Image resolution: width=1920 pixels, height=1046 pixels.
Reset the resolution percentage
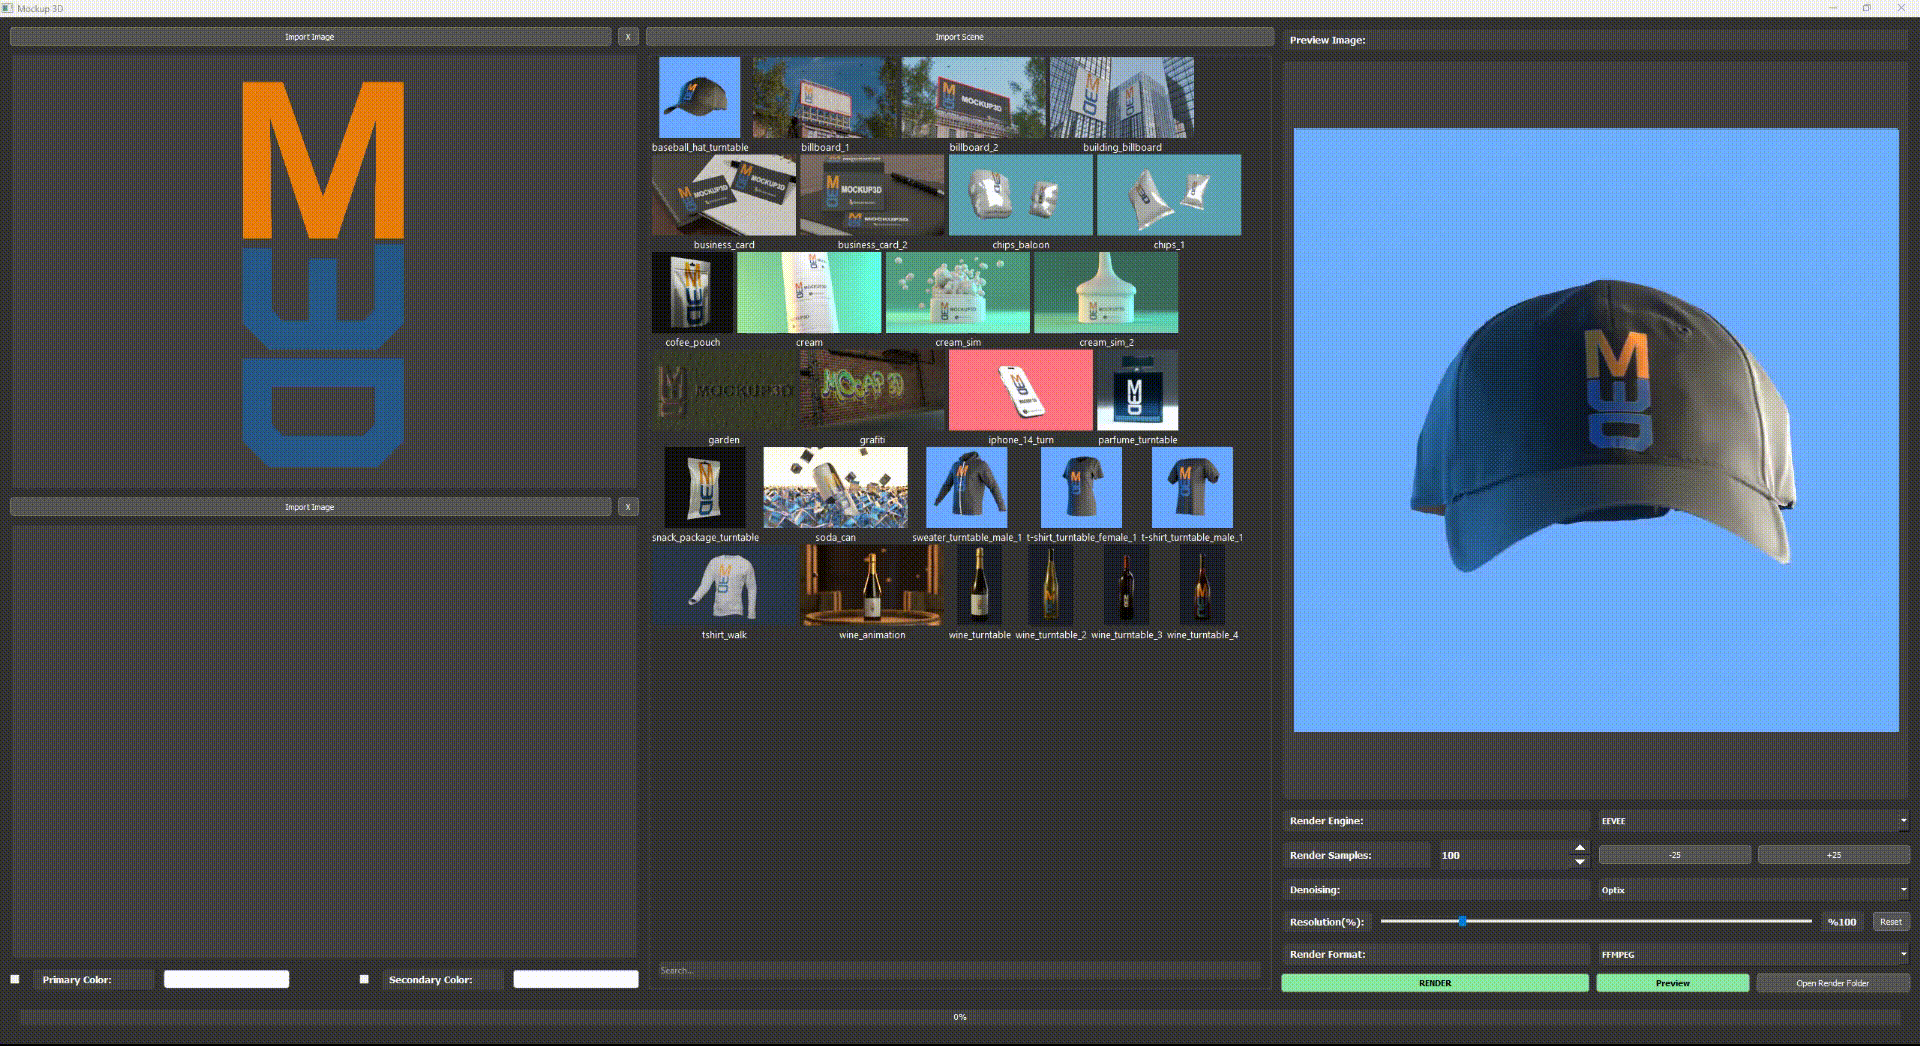[x=1891, y=922]
